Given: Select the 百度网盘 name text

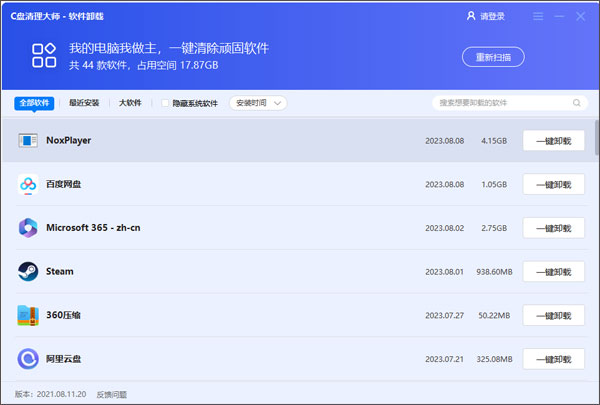Looking at the screenshot, I should (x=64, y=185).
